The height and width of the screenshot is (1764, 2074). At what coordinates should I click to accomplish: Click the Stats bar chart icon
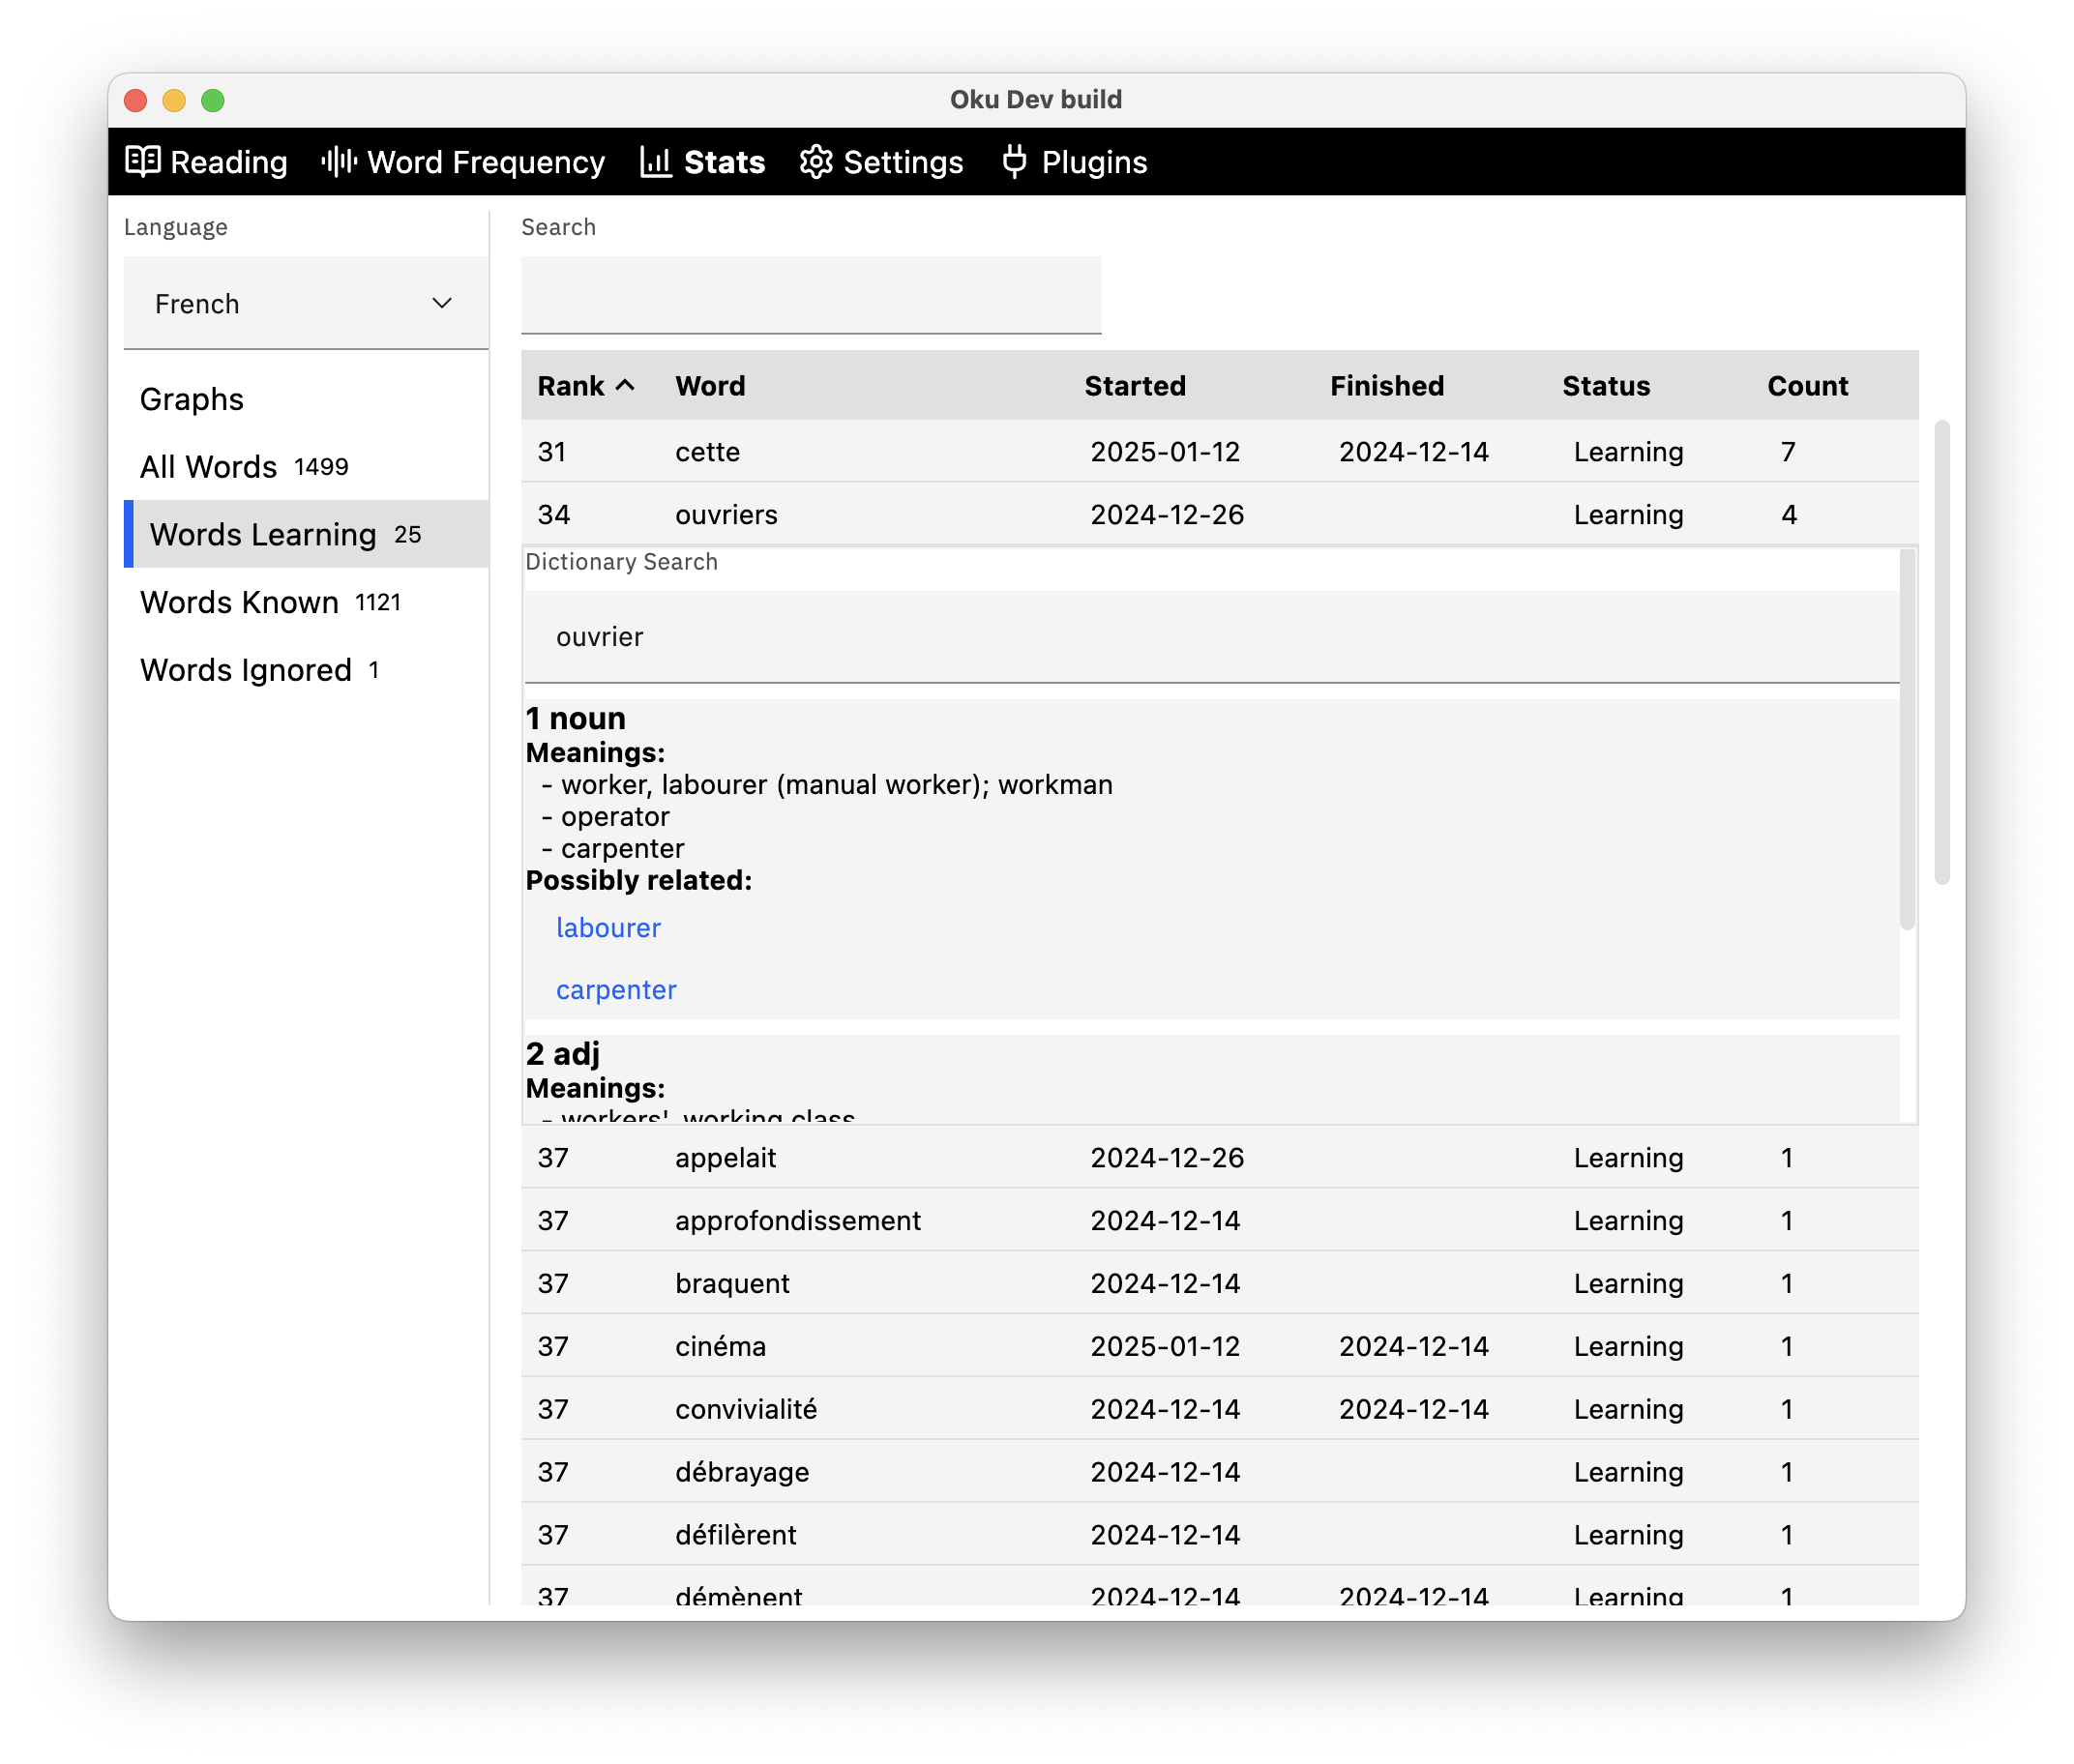[655, 161]
